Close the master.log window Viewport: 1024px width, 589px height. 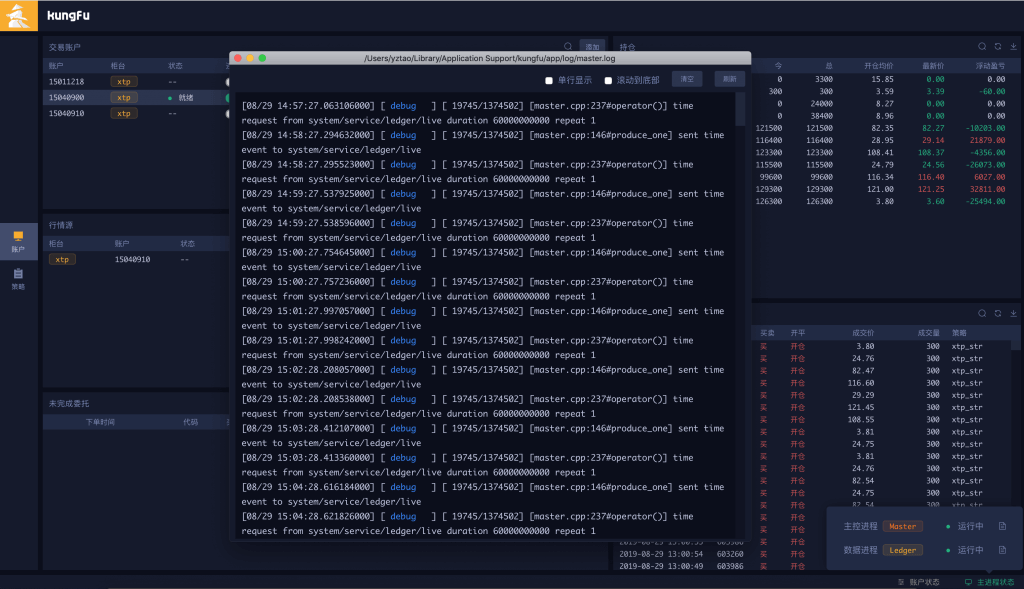(238, 58)
